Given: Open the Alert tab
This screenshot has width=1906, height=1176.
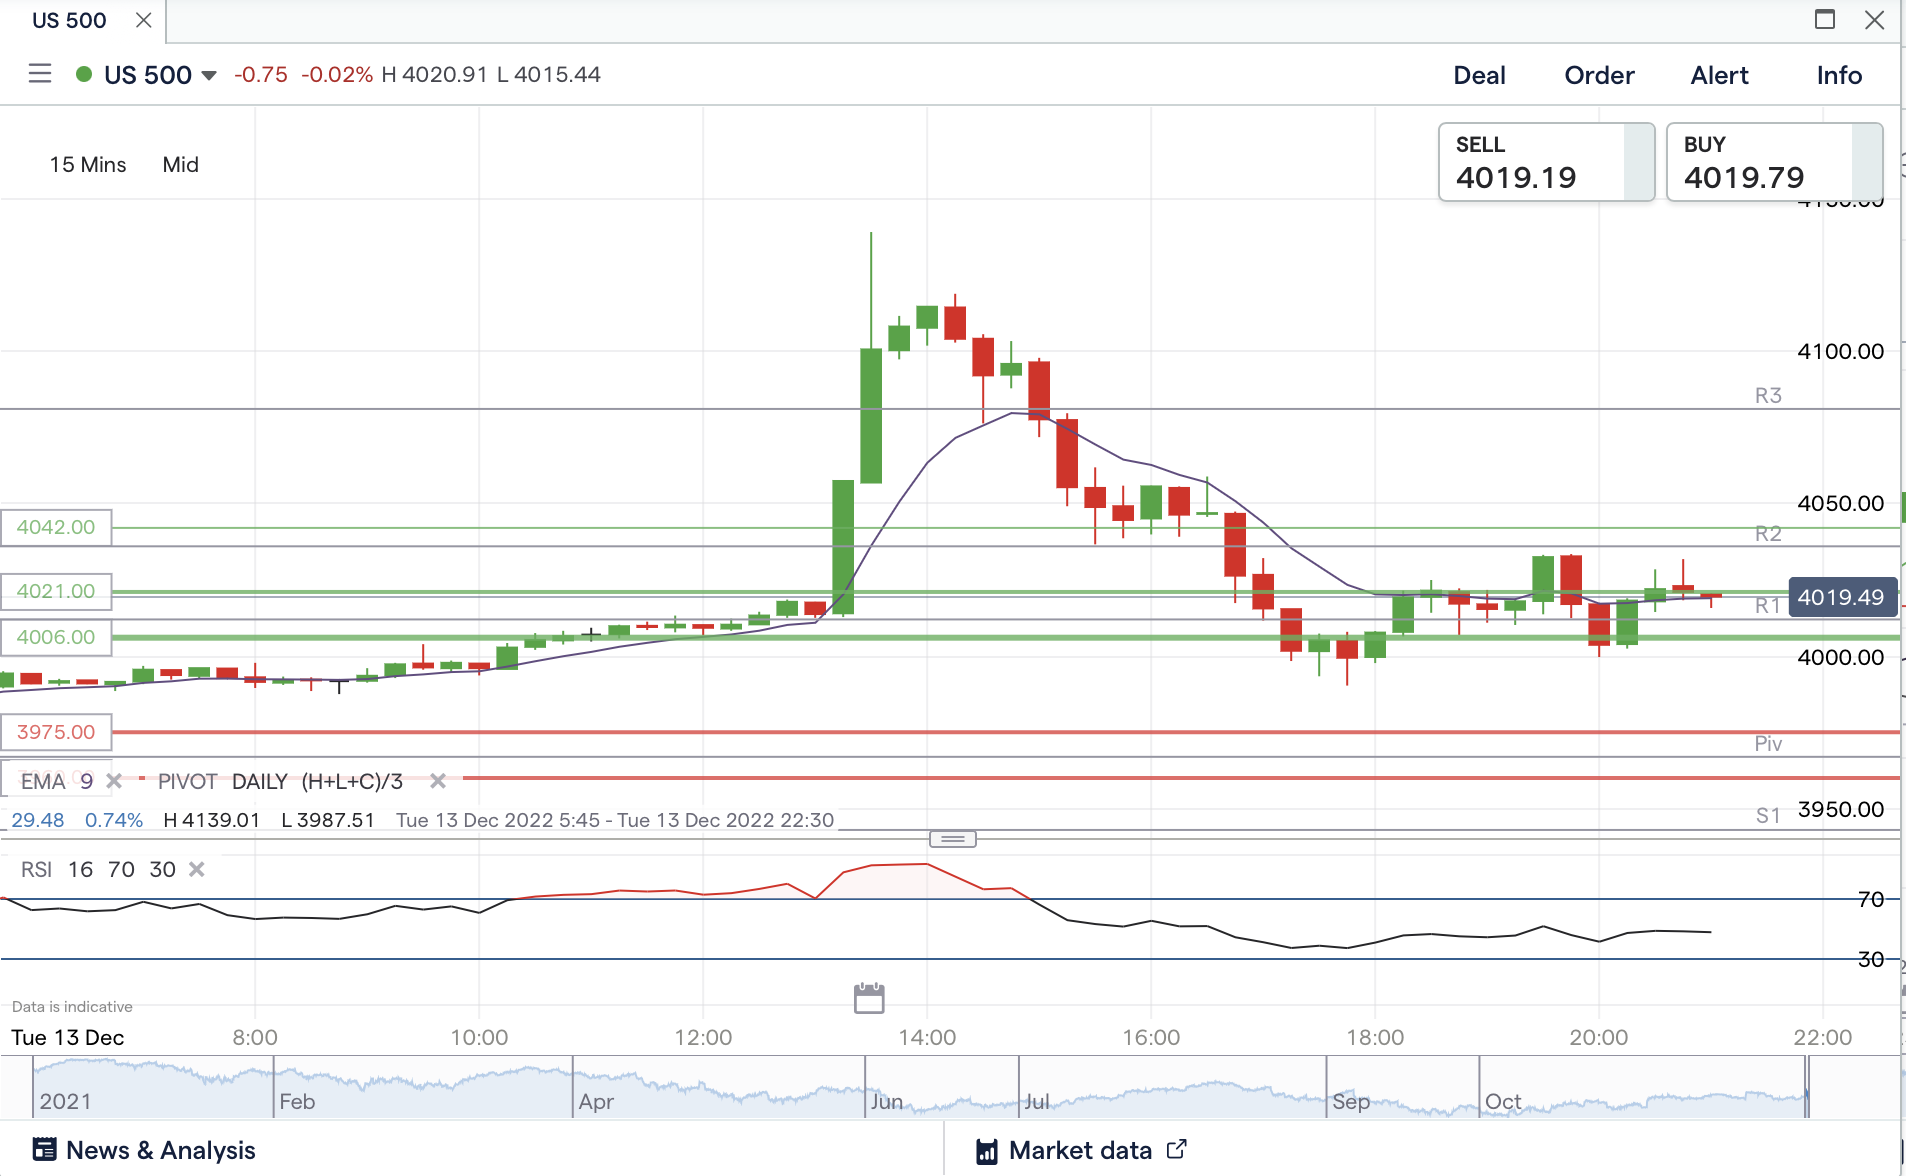Looking at the screenshot, I should tap(1720, 75).
